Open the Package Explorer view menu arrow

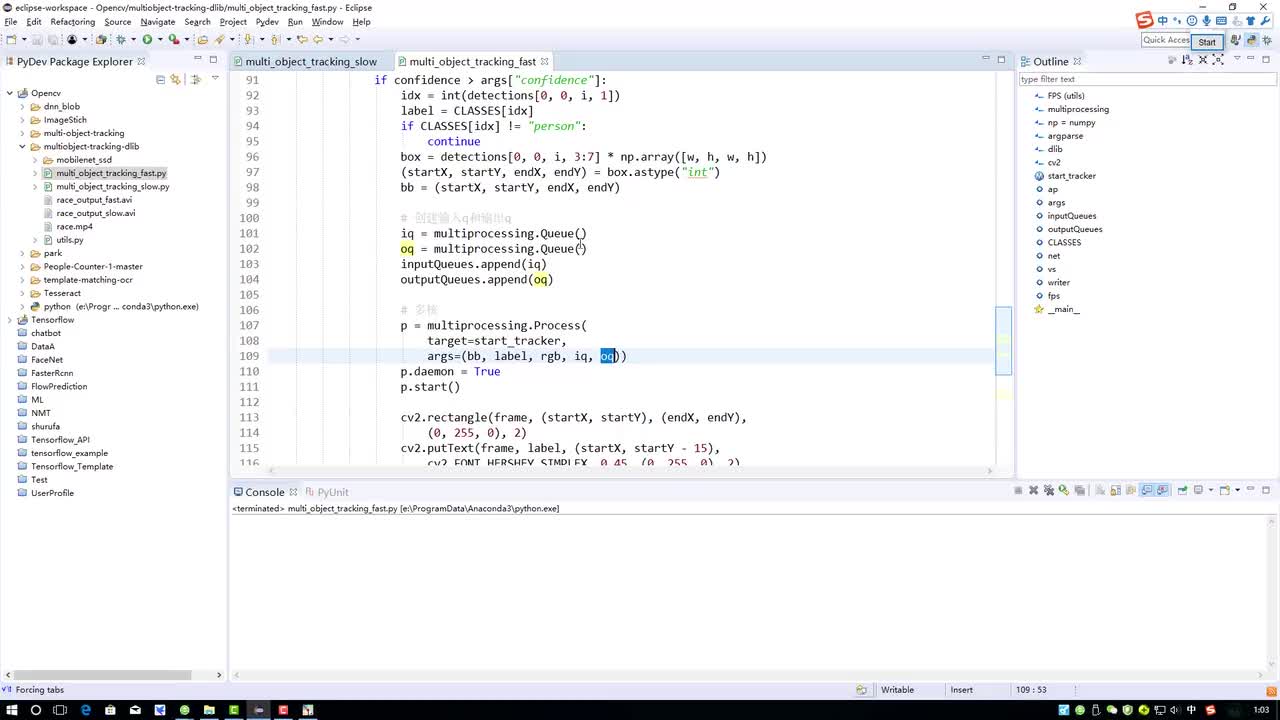(214, 79)
